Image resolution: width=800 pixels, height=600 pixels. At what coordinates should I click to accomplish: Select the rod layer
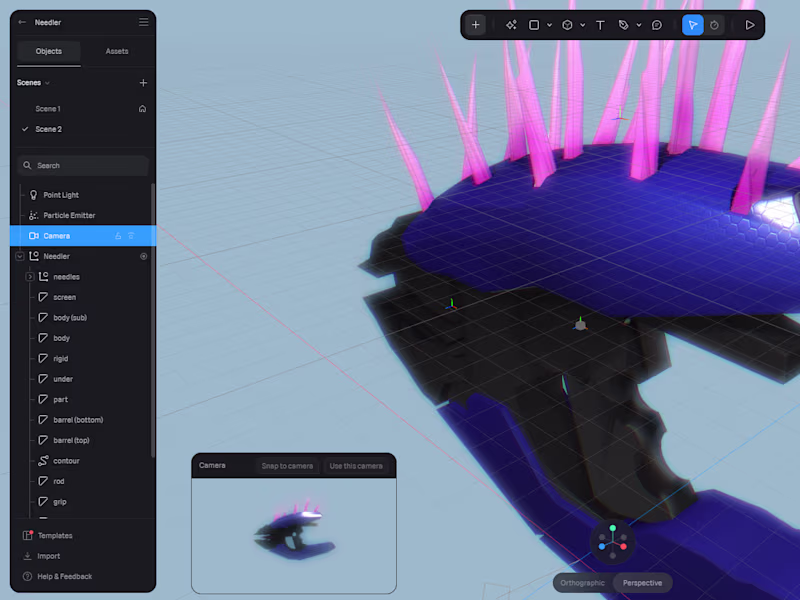click(59, 481)
